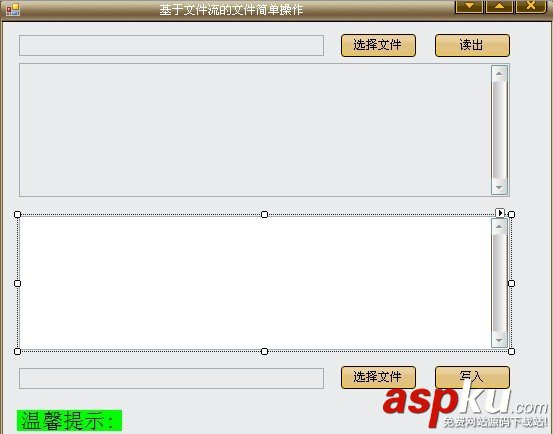Click up arrow of white text box scrollbar
553x434 pixels.
click(x=499, y=227)
